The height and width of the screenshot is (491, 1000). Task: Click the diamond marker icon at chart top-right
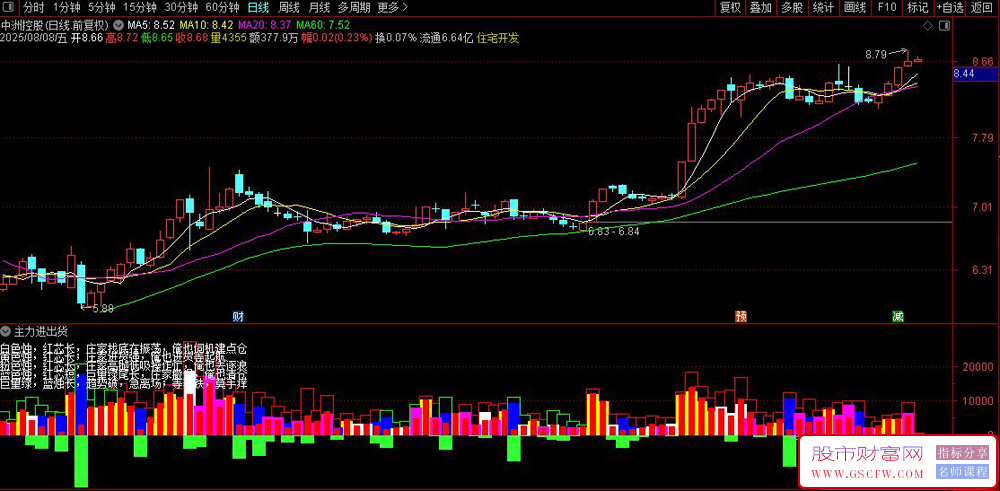pos(928,26)
